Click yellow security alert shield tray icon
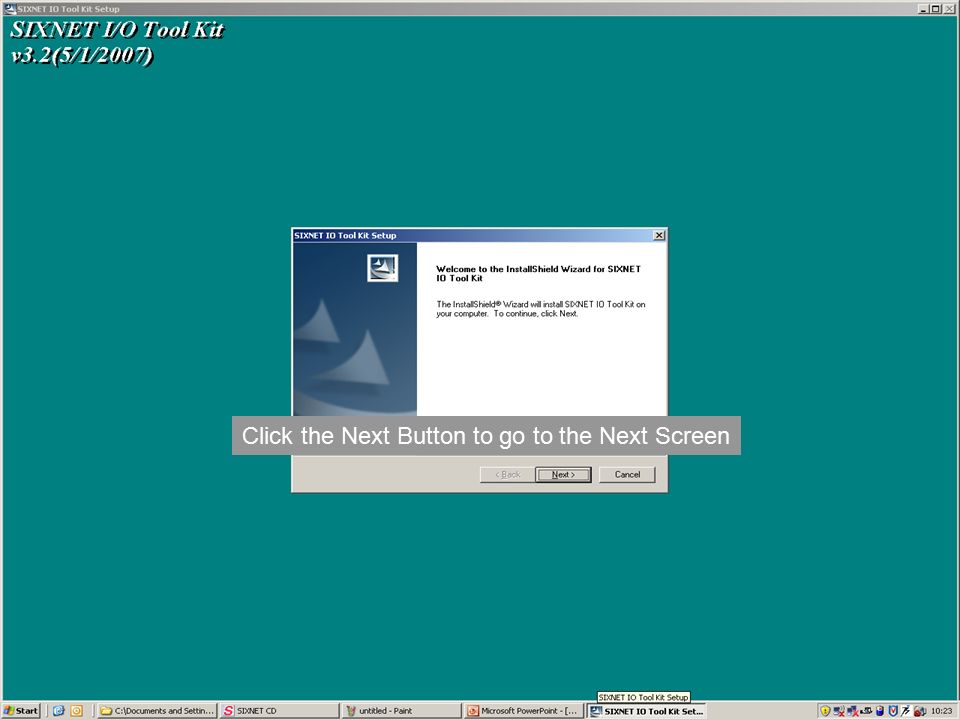960x720 pixels. coord(825,711)
